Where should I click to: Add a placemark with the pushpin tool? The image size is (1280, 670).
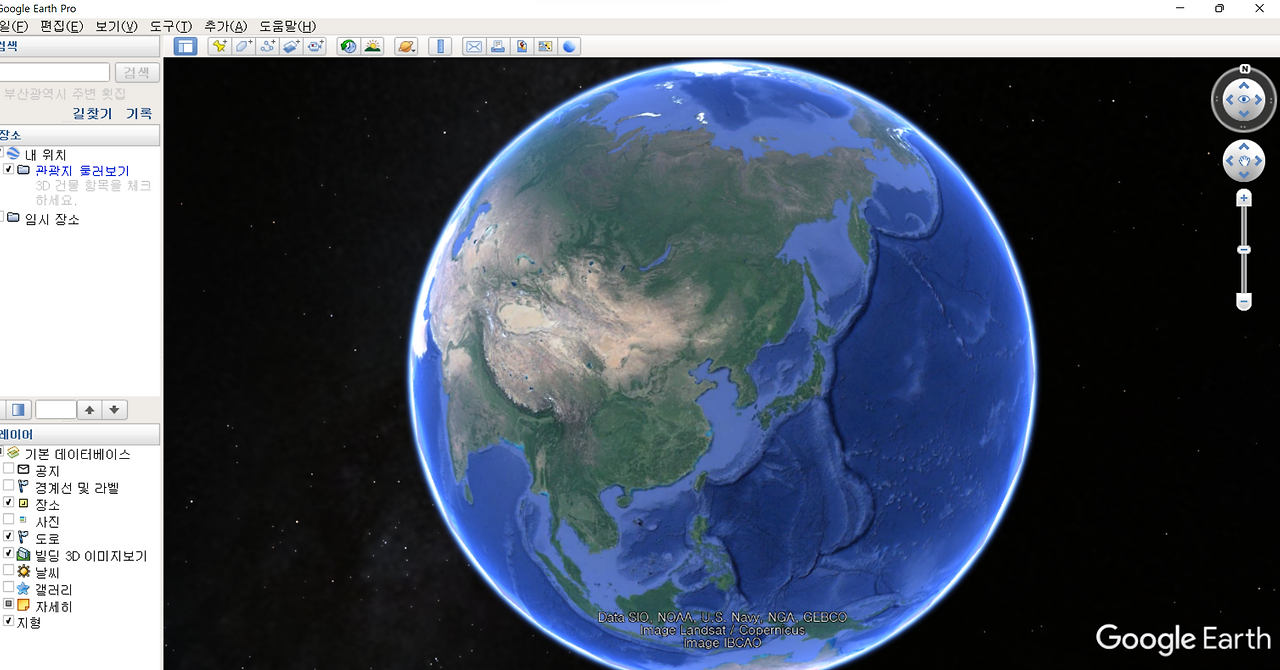220,46
